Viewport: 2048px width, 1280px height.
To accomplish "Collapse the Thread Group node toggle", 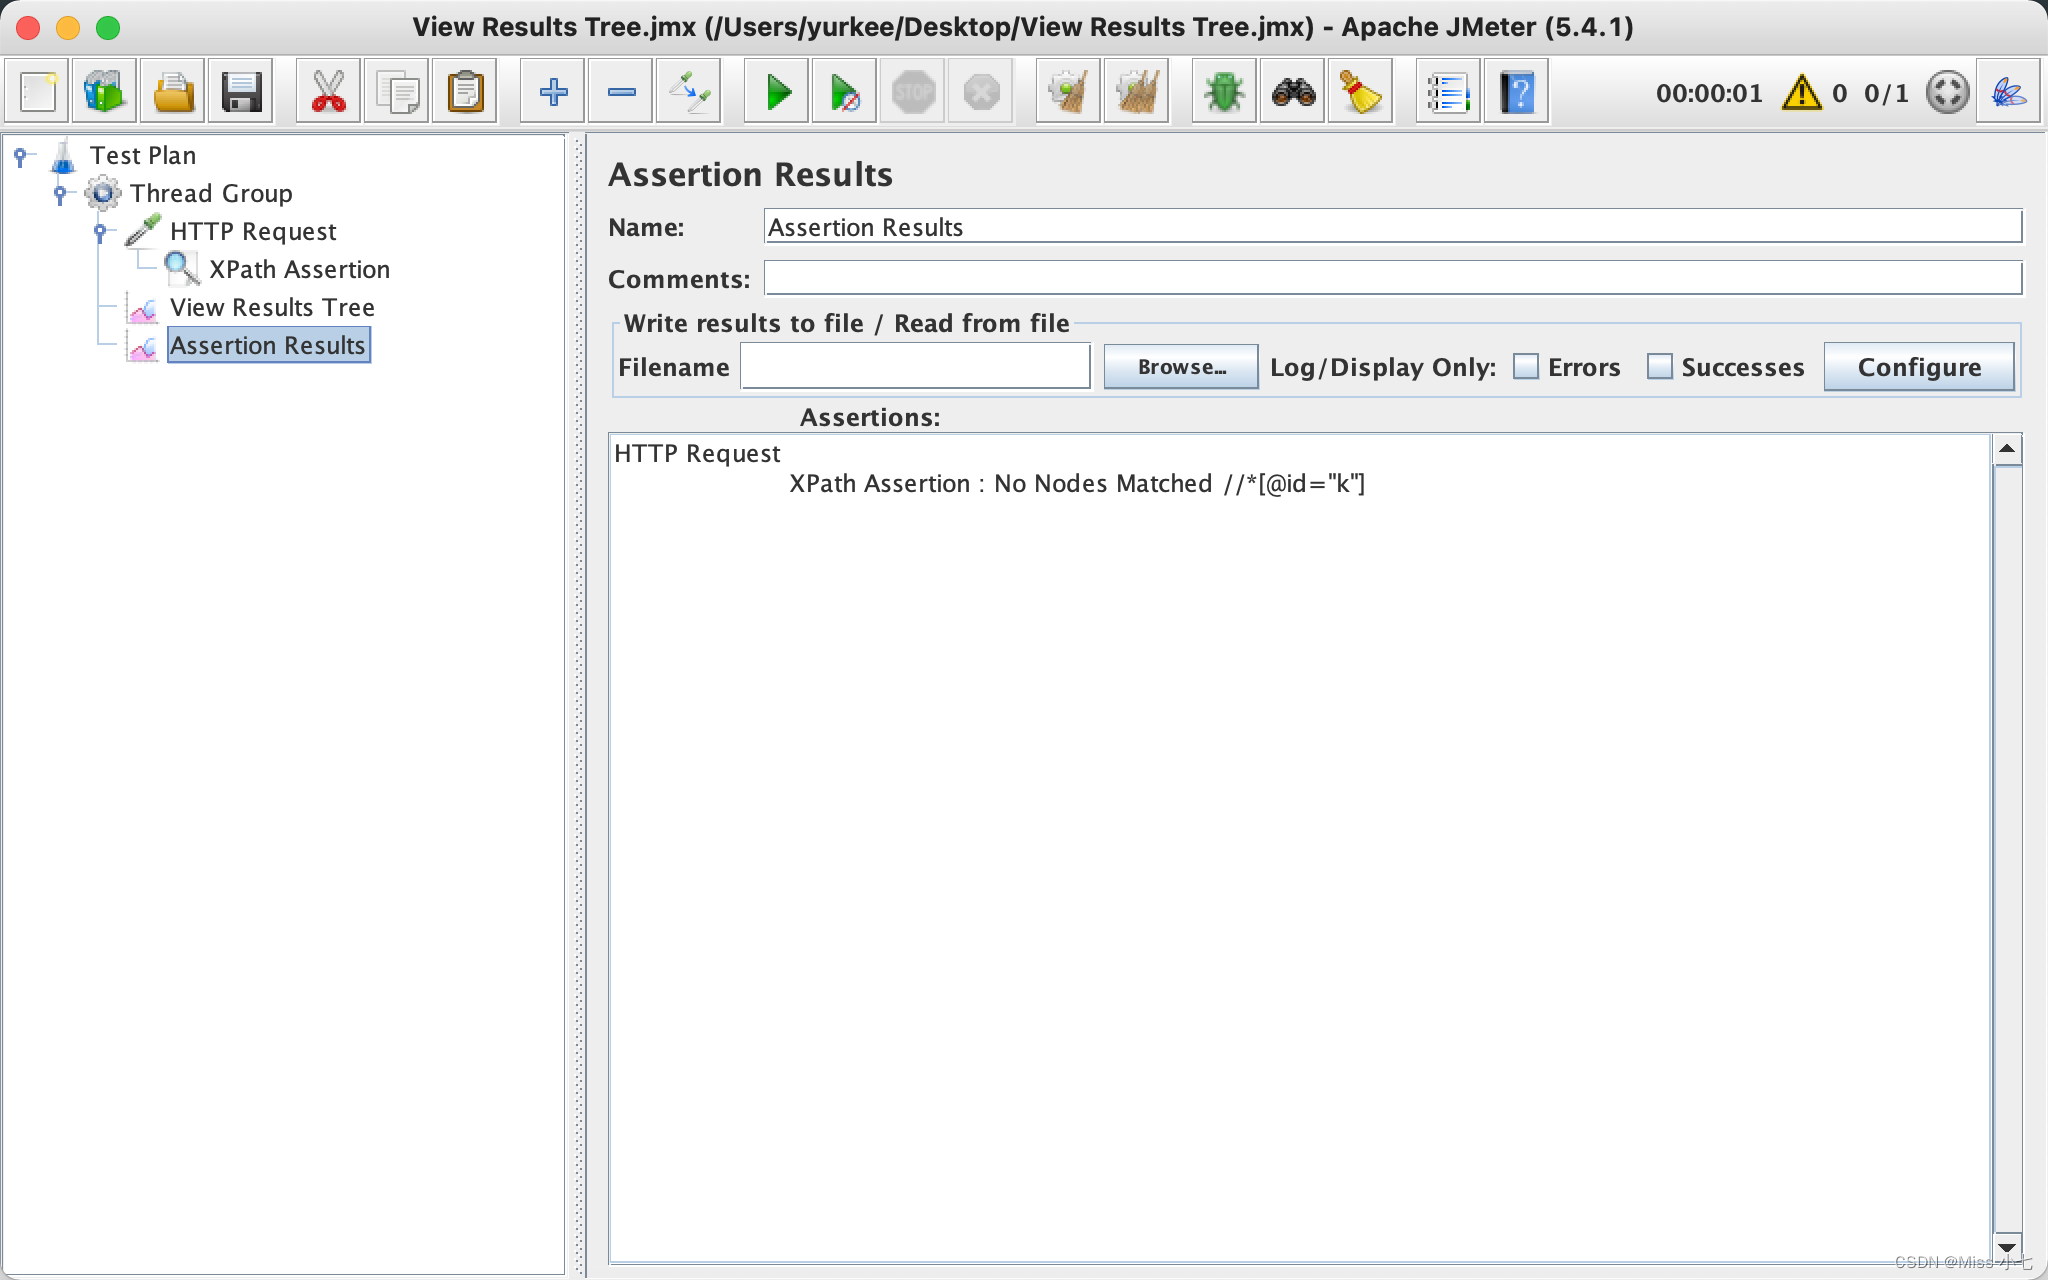I will pyautogui.click(x=60, y=193).
